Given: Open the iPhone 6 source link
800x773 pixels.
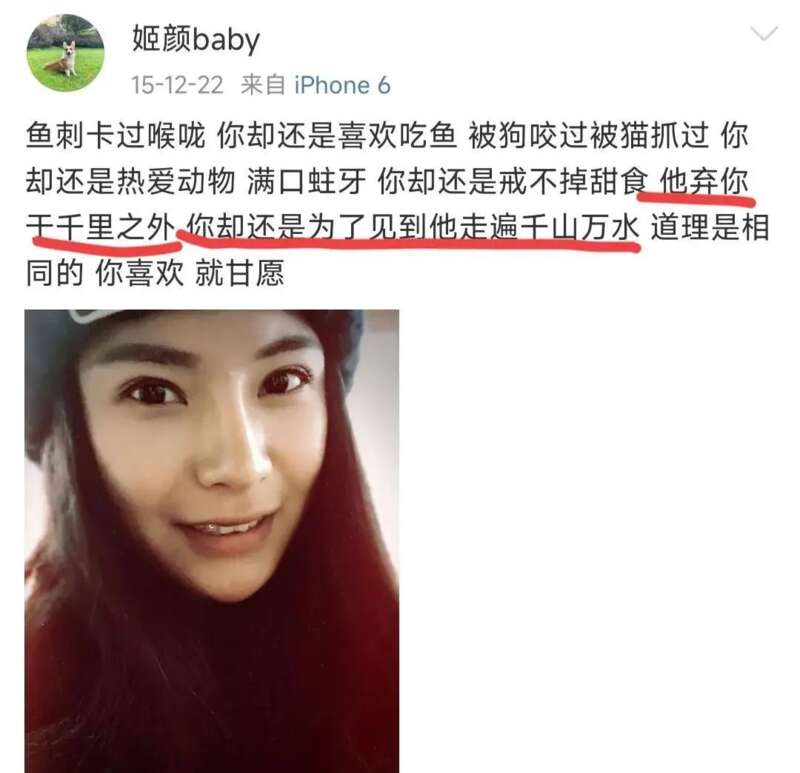Looking at the screenshot, I should tap(342, 85).
